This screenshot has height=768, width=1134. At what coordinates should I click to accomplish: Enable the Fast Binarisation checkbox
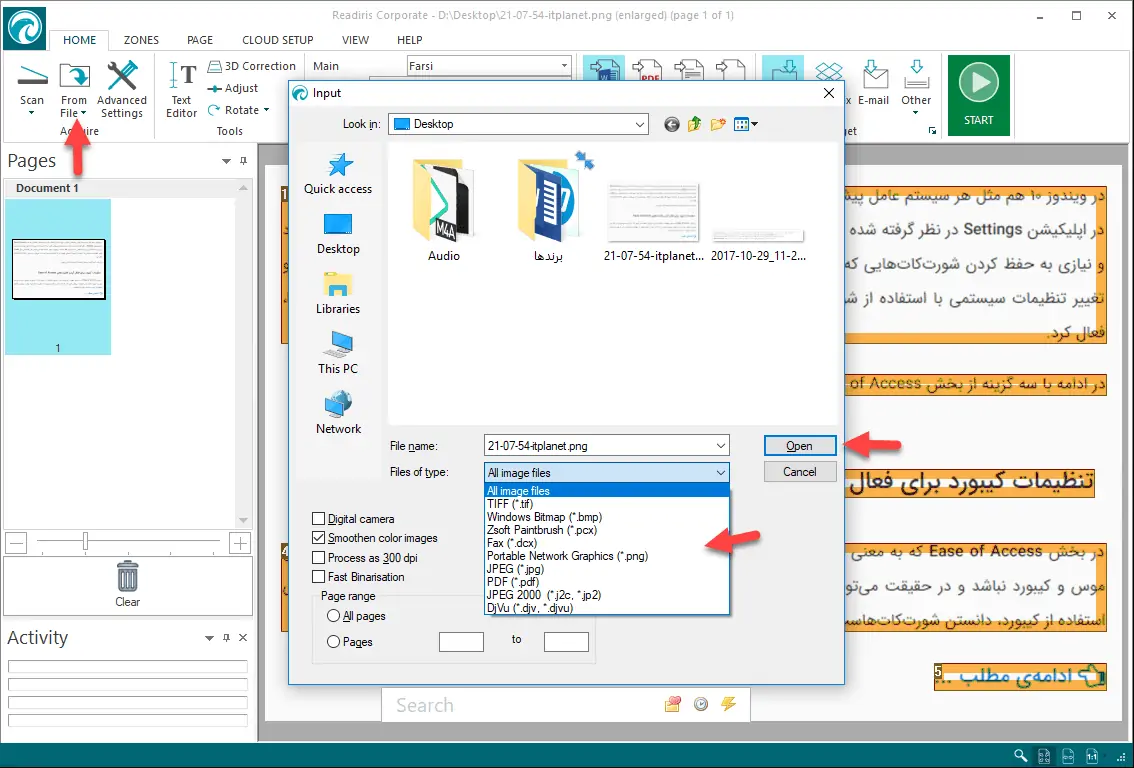pos(318,576)
